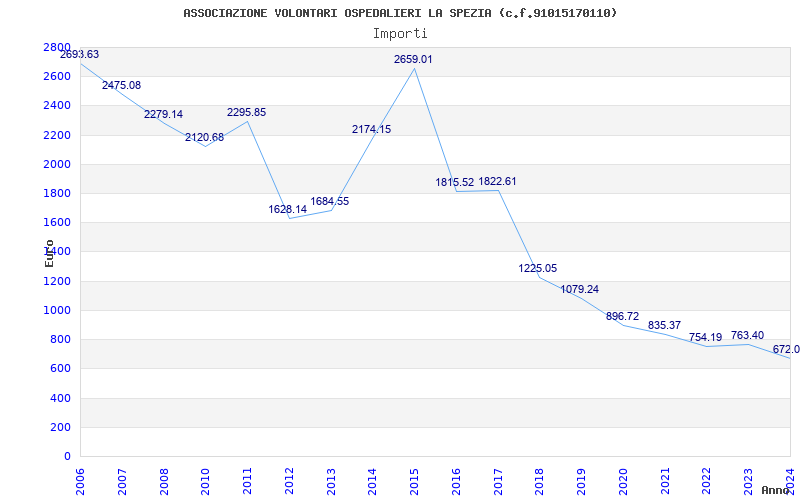
Task: Click the y-axis tick 2600
Action: coord(57,77)
